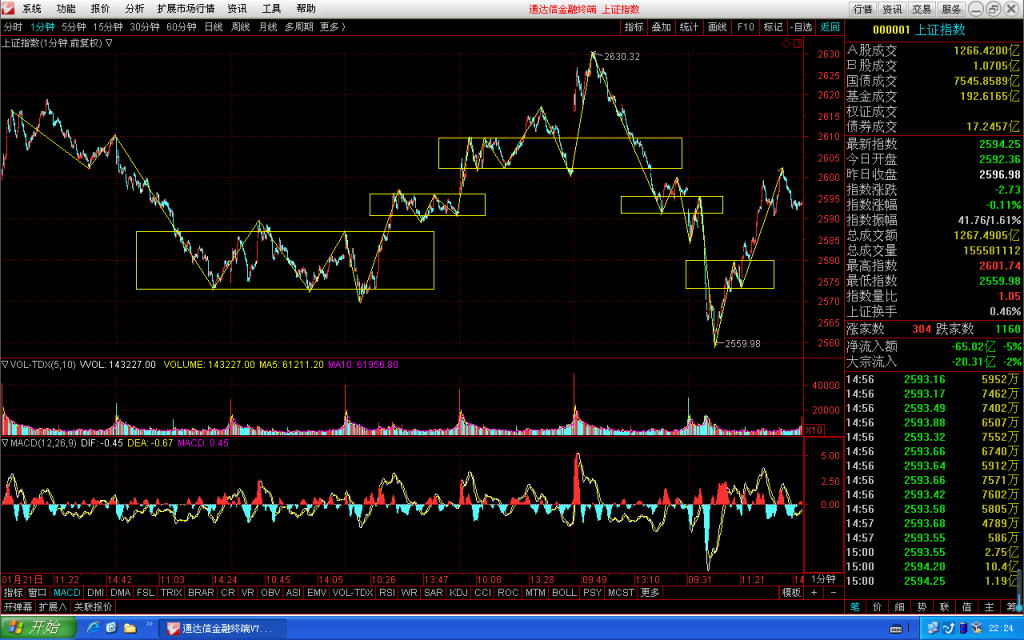This screenshot has width=1024, height=640.
Task: Click the 返回 button in toolbar
Action: [x=830, y=27]
